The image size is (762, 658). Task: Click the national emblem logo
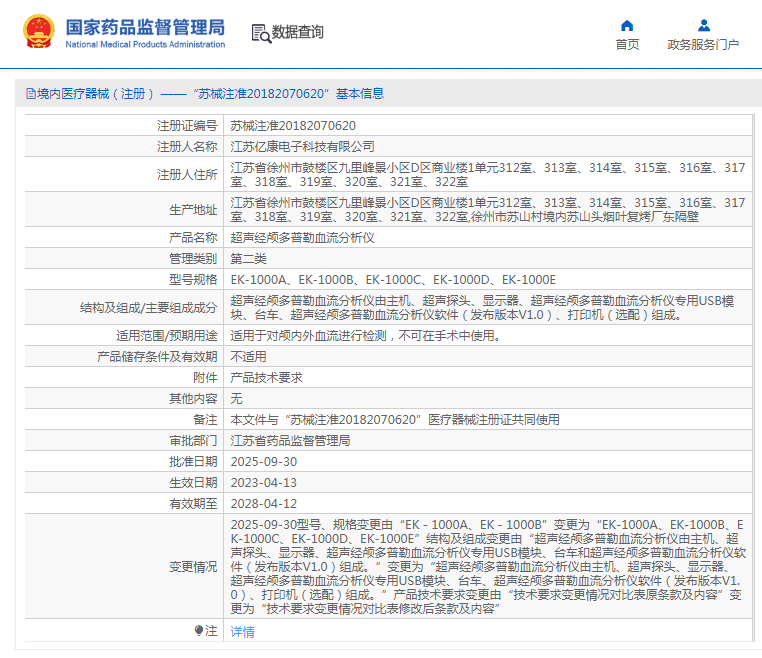(x=40, y=33)
